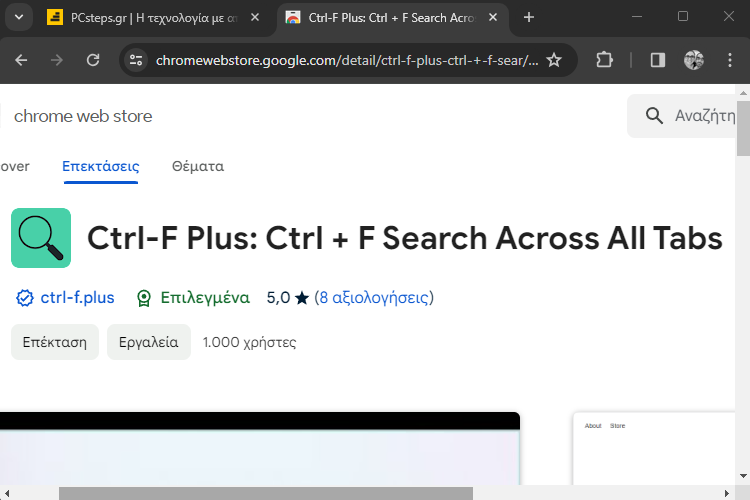Click the Επέκταση category chip

[x=55, y=342]
